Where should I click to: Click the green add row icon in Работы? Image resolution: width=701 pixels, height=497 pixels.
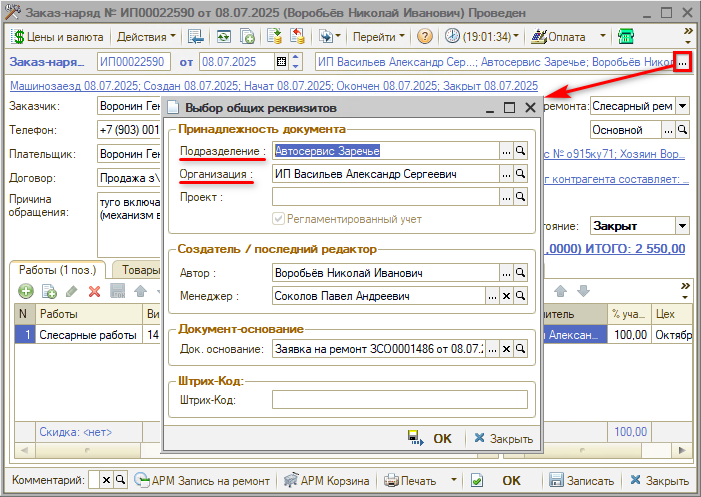click(23, 291)
